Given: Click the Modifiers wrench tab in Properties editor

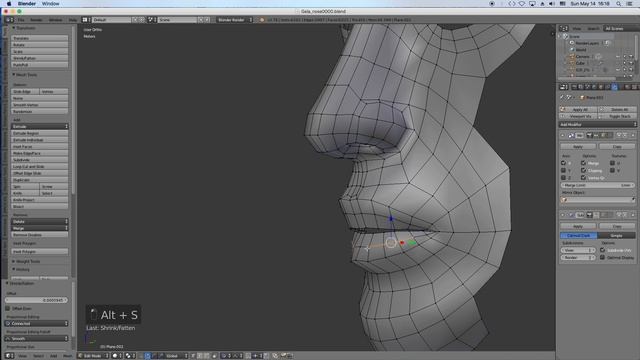Looking at the screenshot, I should pos(615,87).
